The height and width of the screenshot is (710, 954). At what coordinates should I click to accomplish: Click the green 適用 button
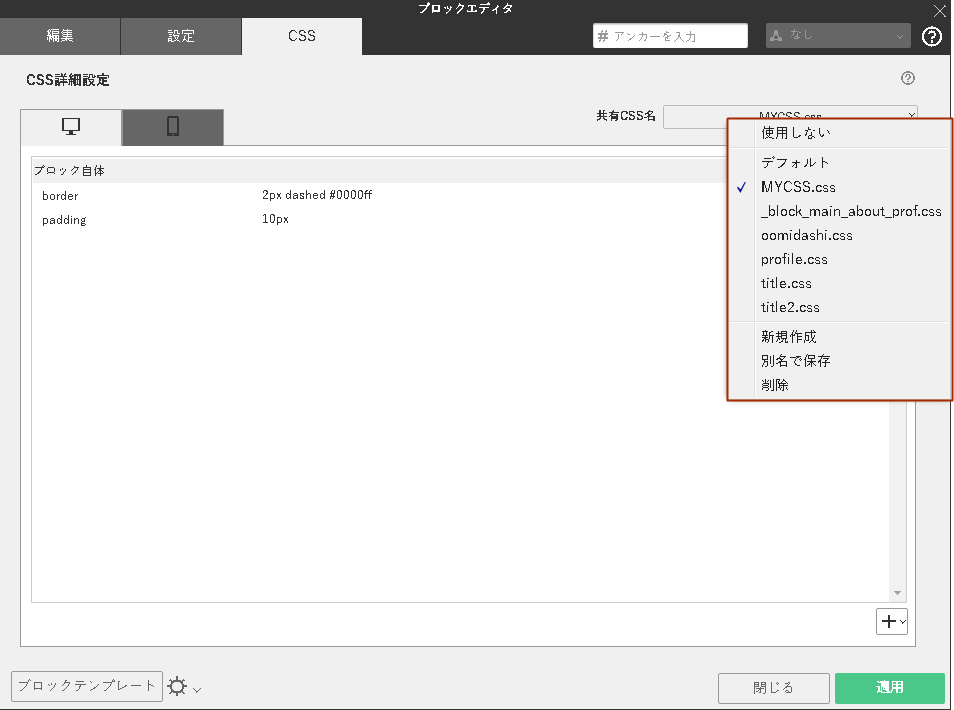[x=890, y=688]
